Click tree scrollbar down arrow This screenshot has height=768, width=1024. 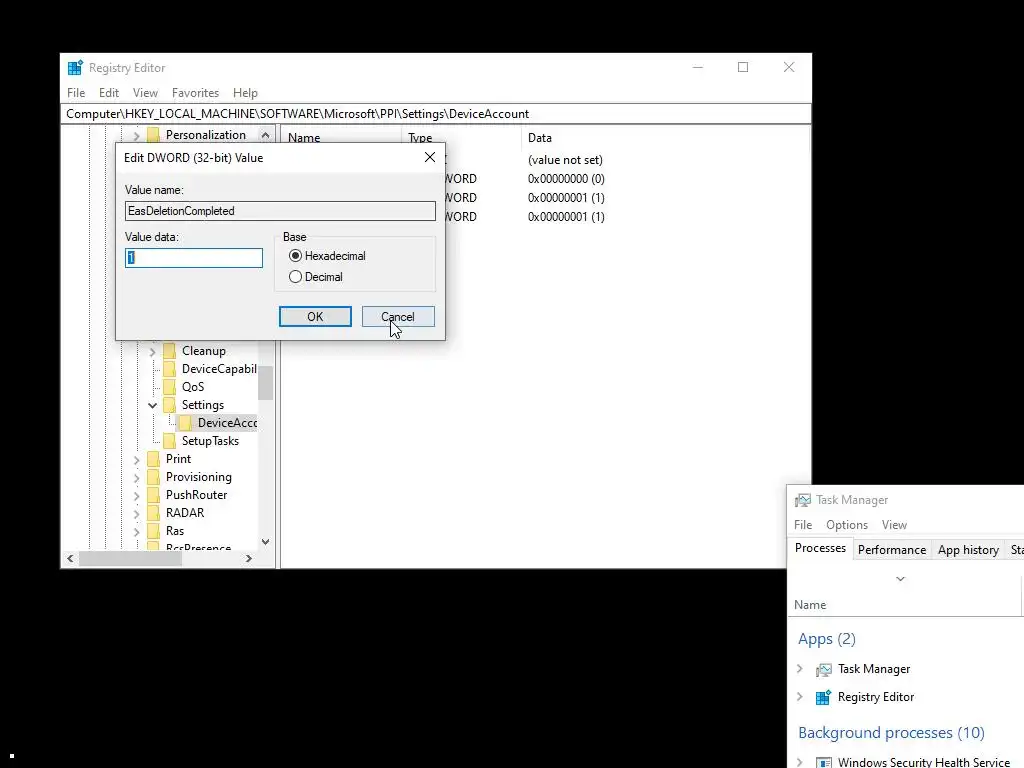click(265, 541)
